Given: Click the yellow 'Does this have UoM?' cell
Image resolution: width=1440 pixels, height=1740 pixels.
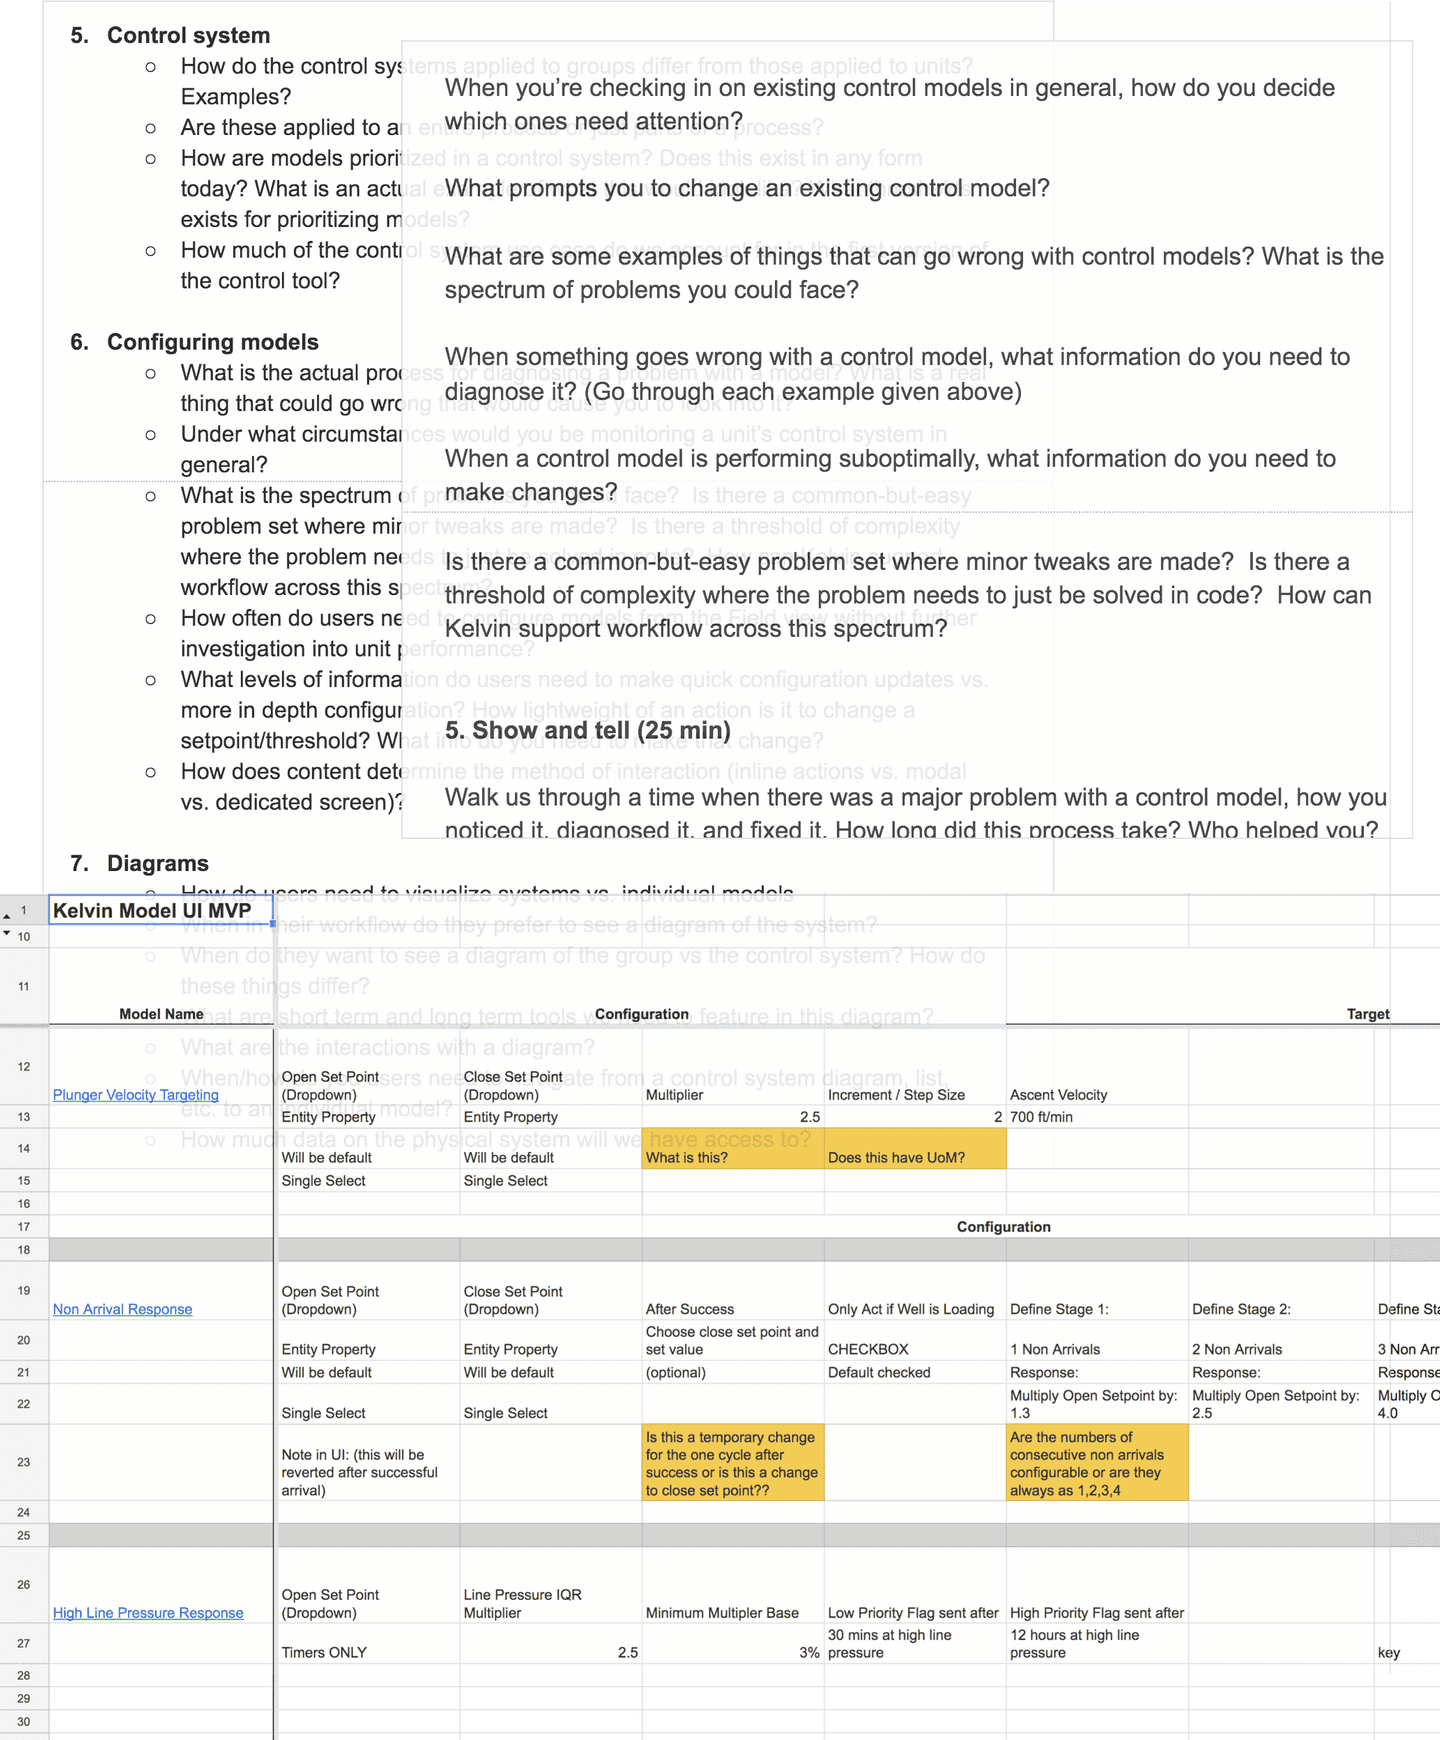Looking at the screenshot, I should pyautogui.click(x=915, y=1148).
